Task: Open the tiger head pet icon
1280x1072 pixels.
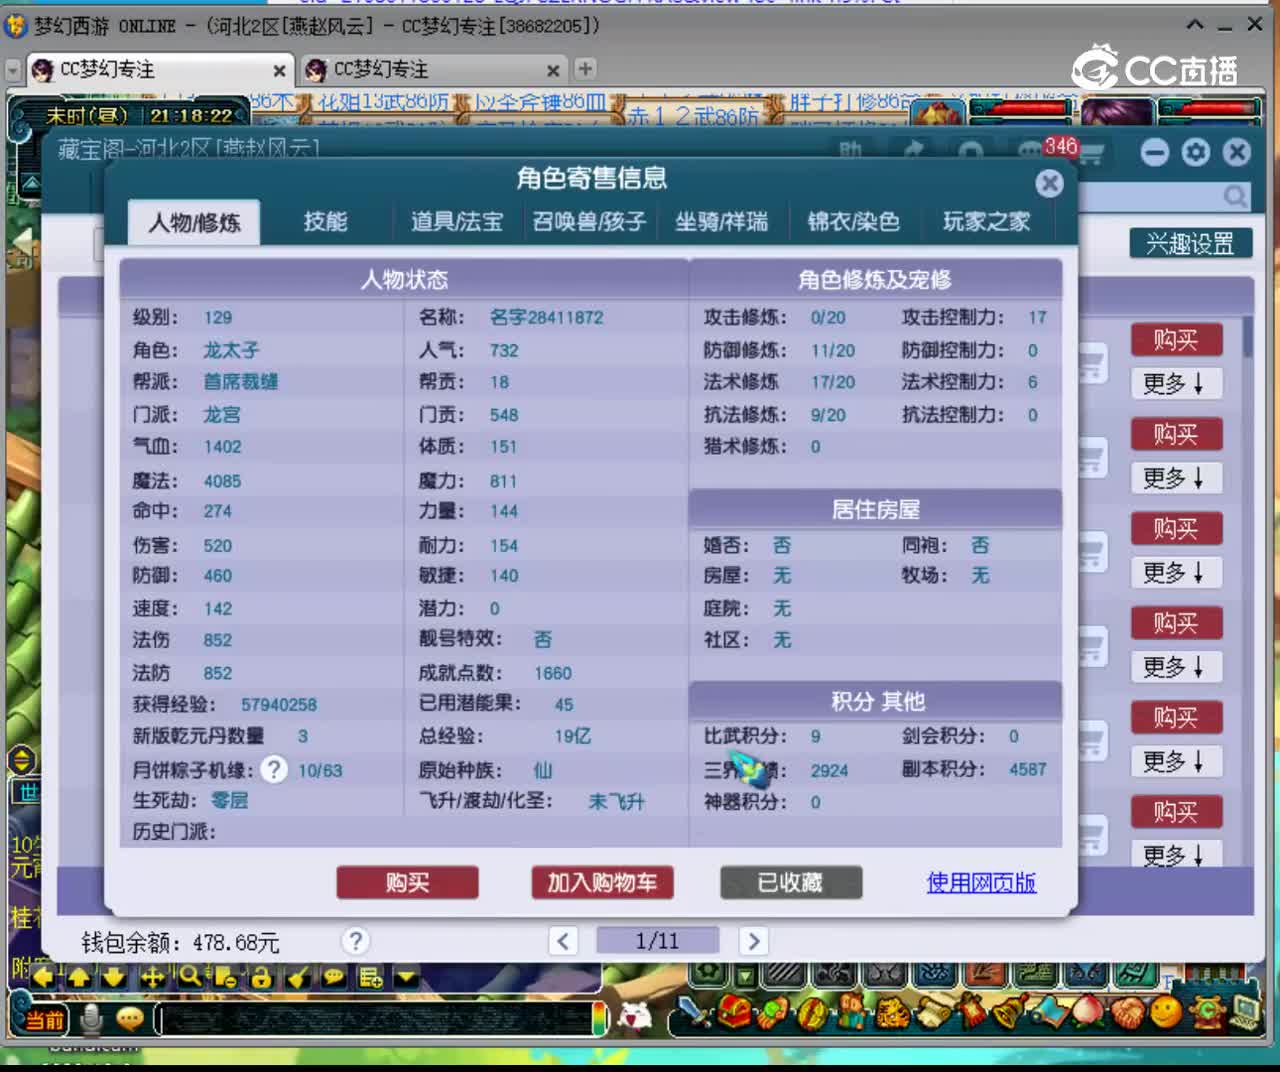Action: [892, 1012]
